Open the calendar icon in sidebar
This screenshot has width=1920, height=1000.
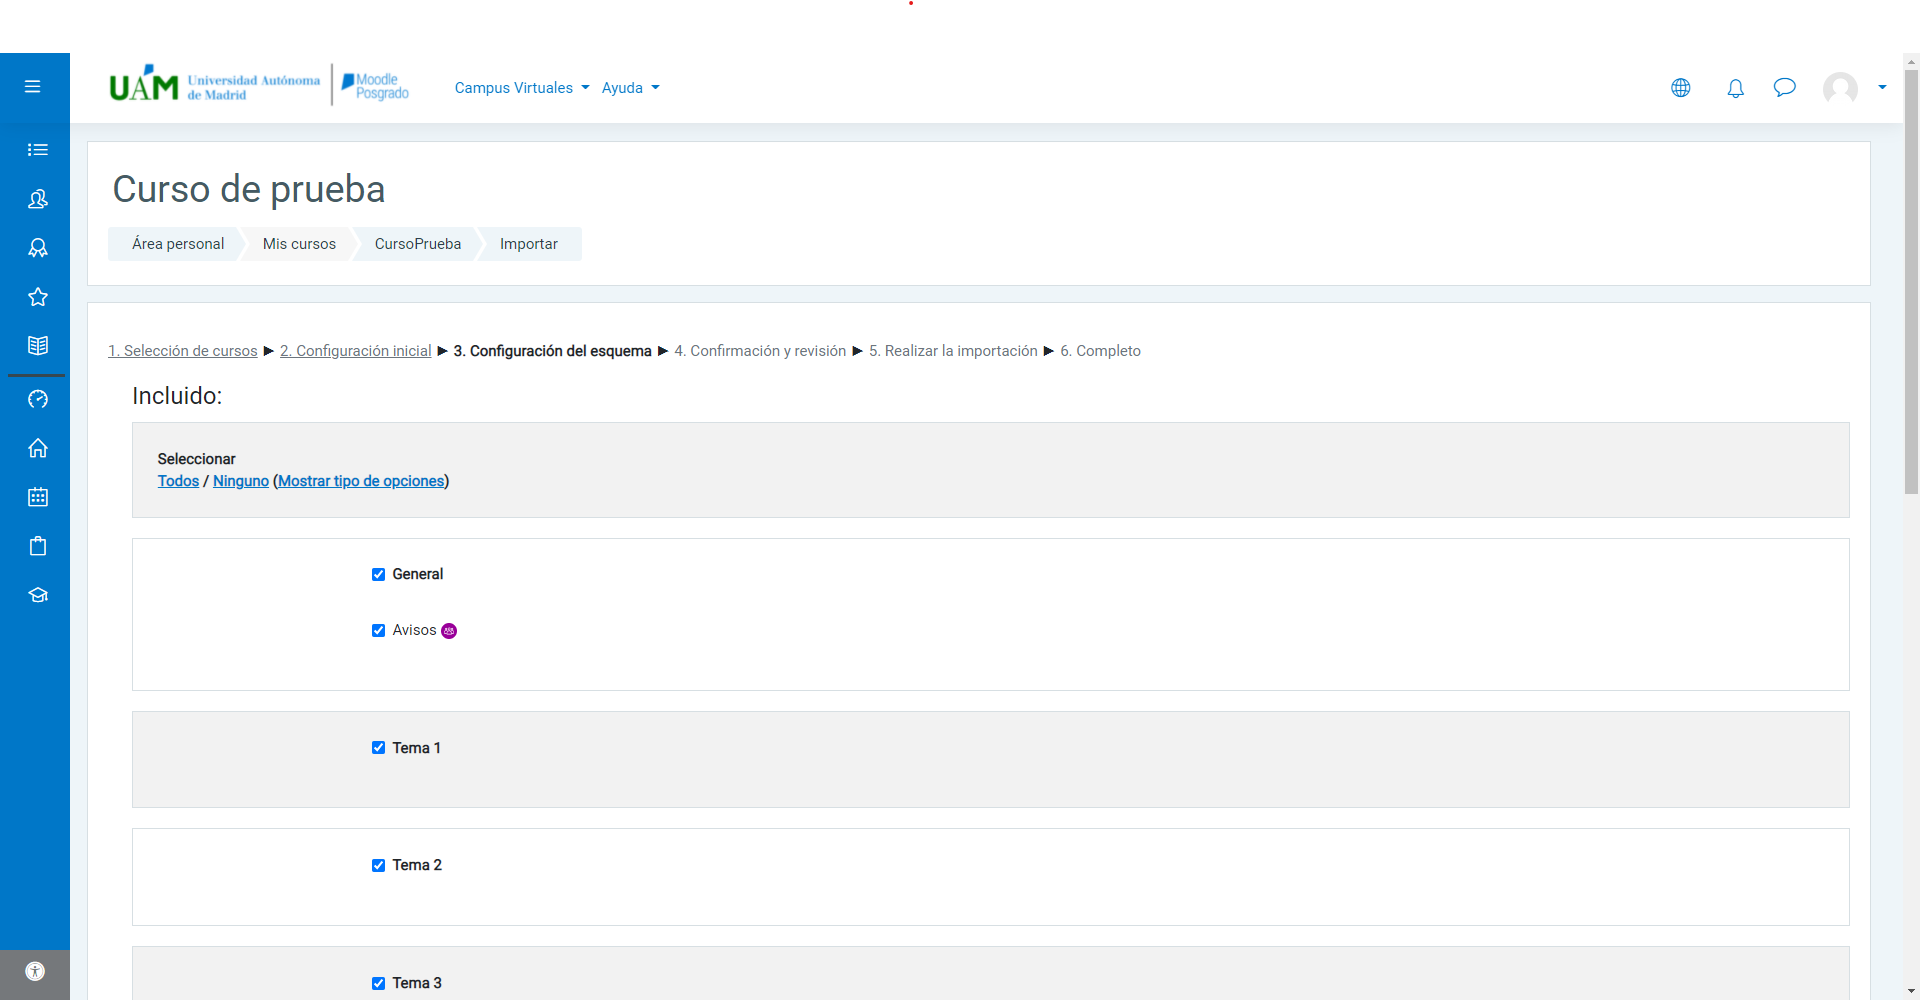38,497
